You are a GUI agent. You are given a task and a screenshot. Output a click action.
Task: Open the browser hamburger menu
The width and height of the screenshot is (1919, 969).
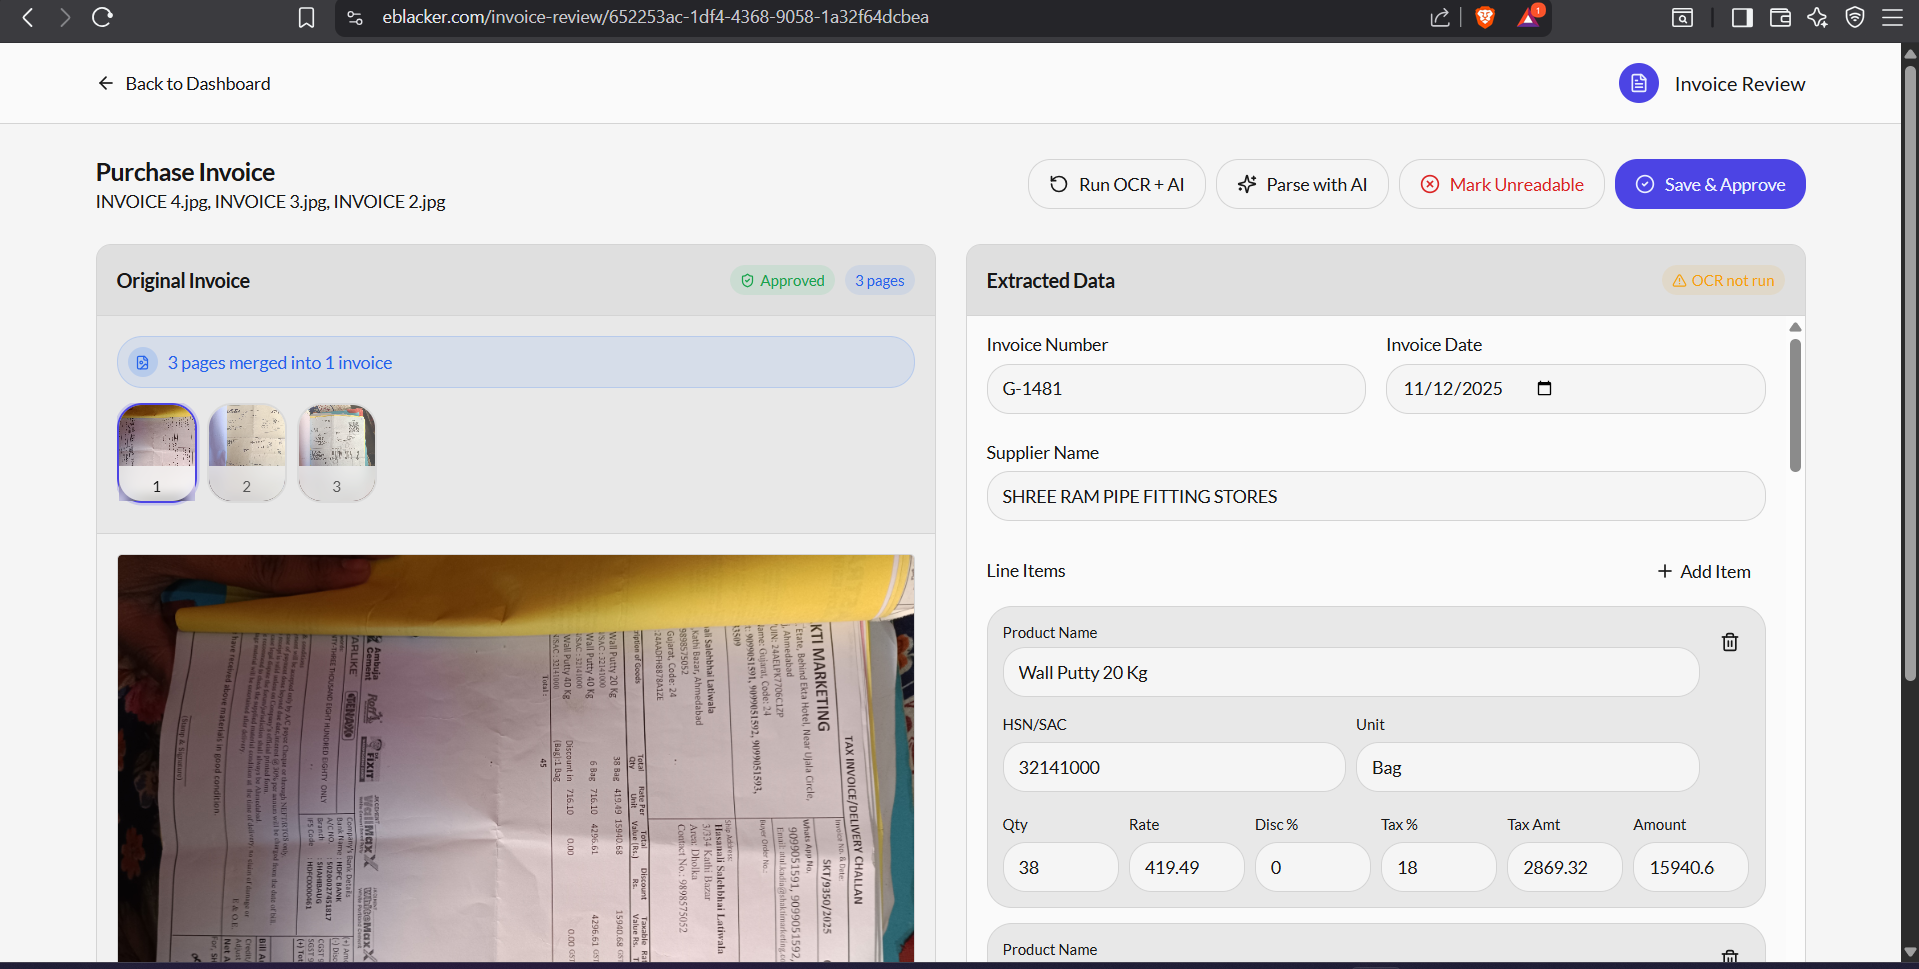point(1892,17)
